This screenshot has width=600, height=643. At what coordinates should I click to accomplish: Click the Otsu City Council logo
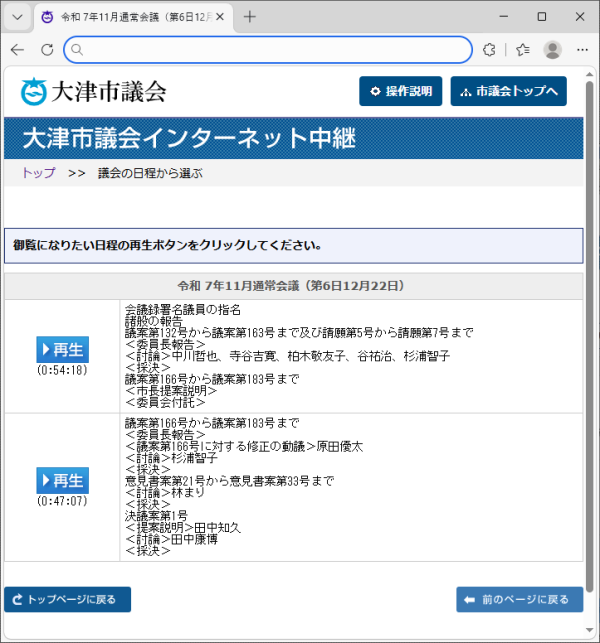click(x=93, y=92)
